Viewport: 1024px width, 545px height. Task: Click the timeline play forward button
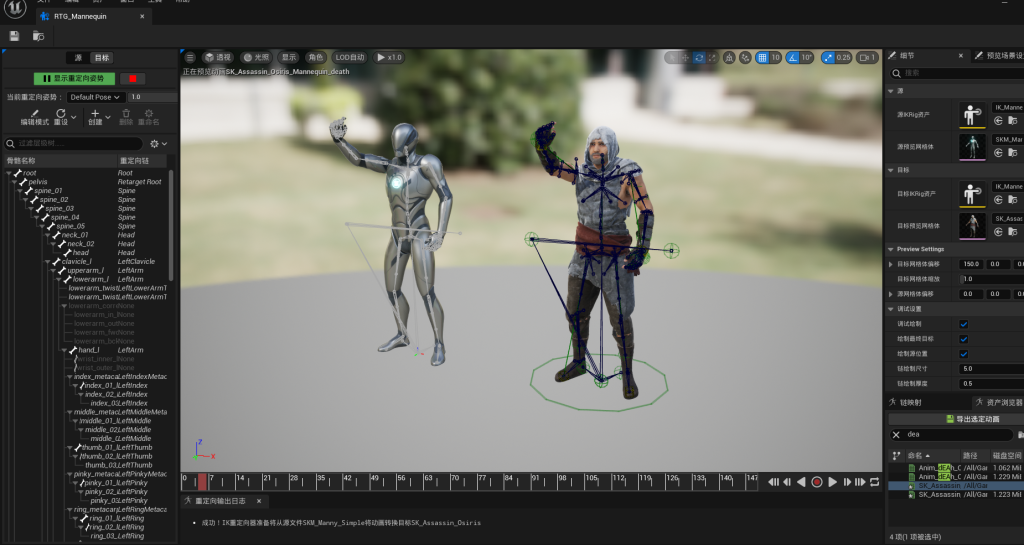[832, 482]
